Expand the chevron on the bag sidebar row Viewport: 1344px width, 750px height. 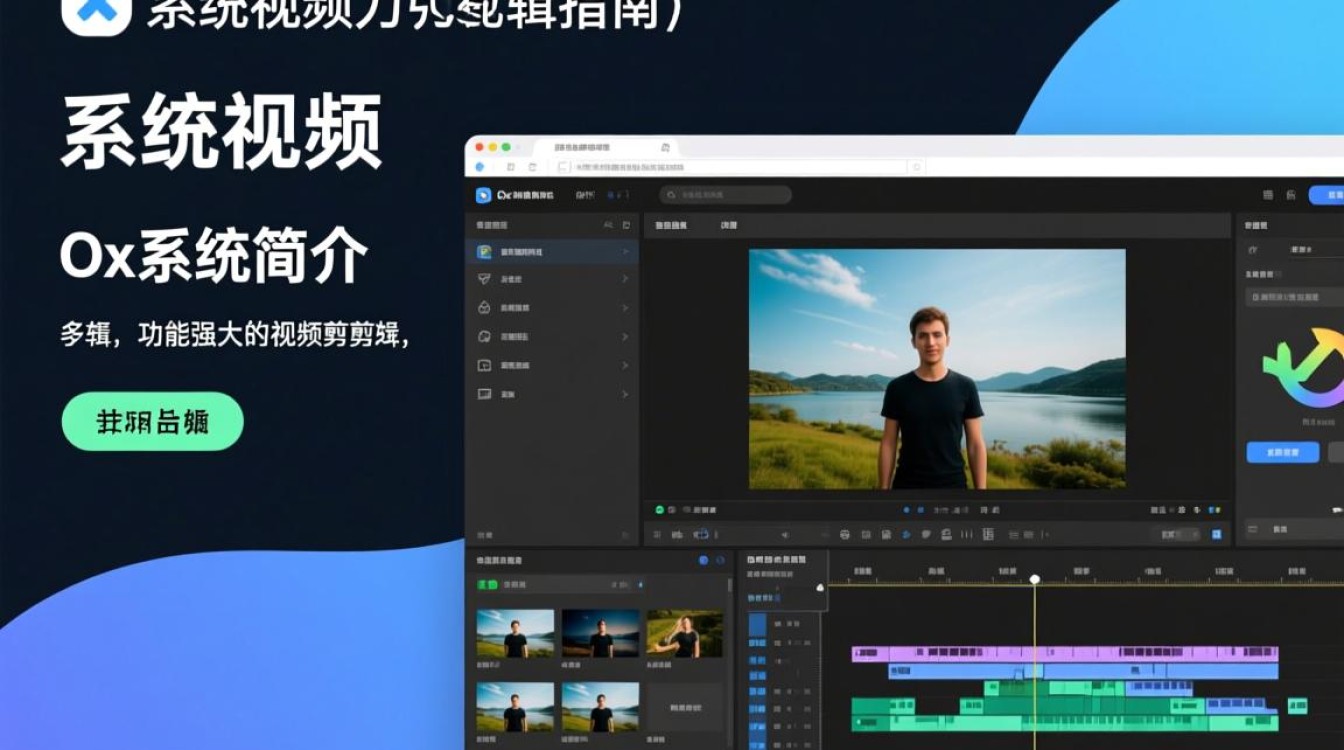[x=625, y=308]
